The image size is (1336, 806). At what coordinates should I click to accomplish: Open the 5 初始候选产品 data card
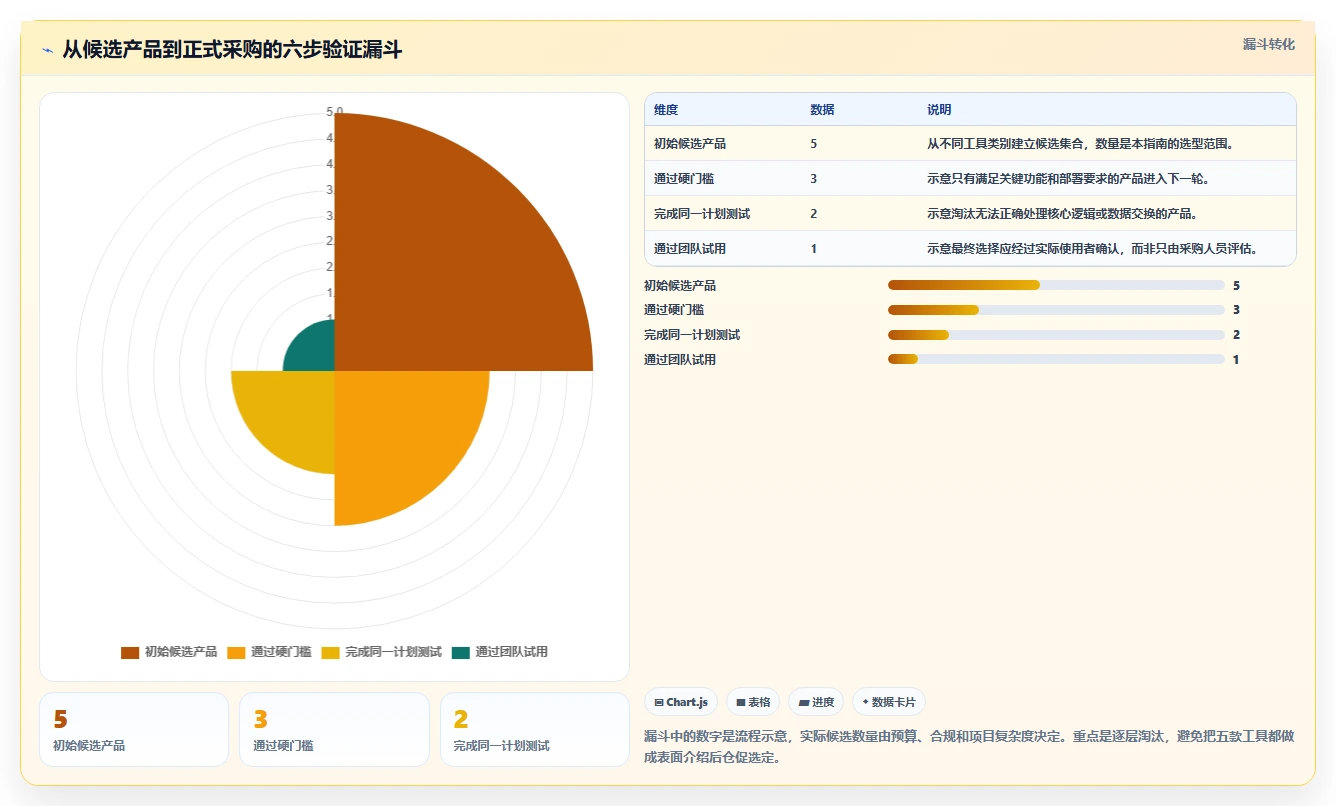click(134, 729)
